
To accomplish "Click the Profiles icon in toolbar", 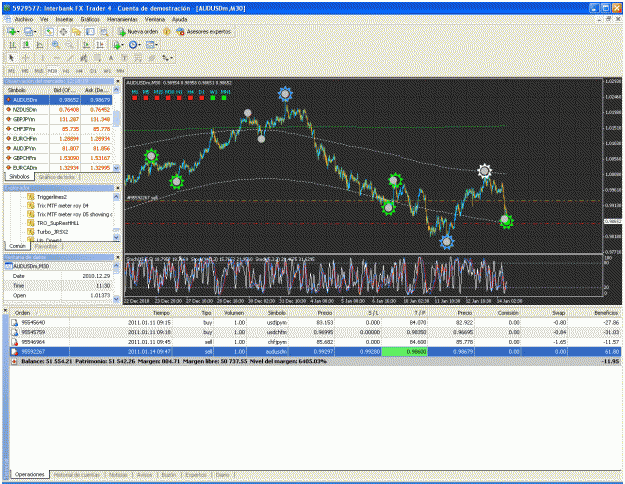I will [28, 31].
